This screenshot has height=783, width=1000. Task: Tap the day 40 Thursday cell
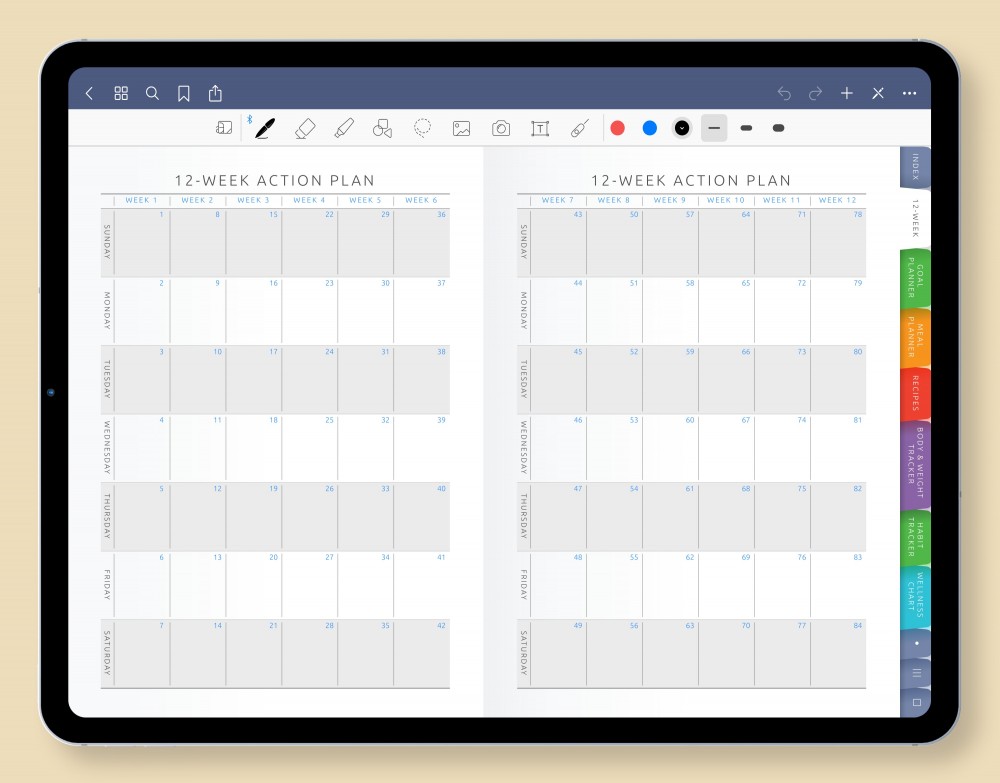[x=422, y=516]
